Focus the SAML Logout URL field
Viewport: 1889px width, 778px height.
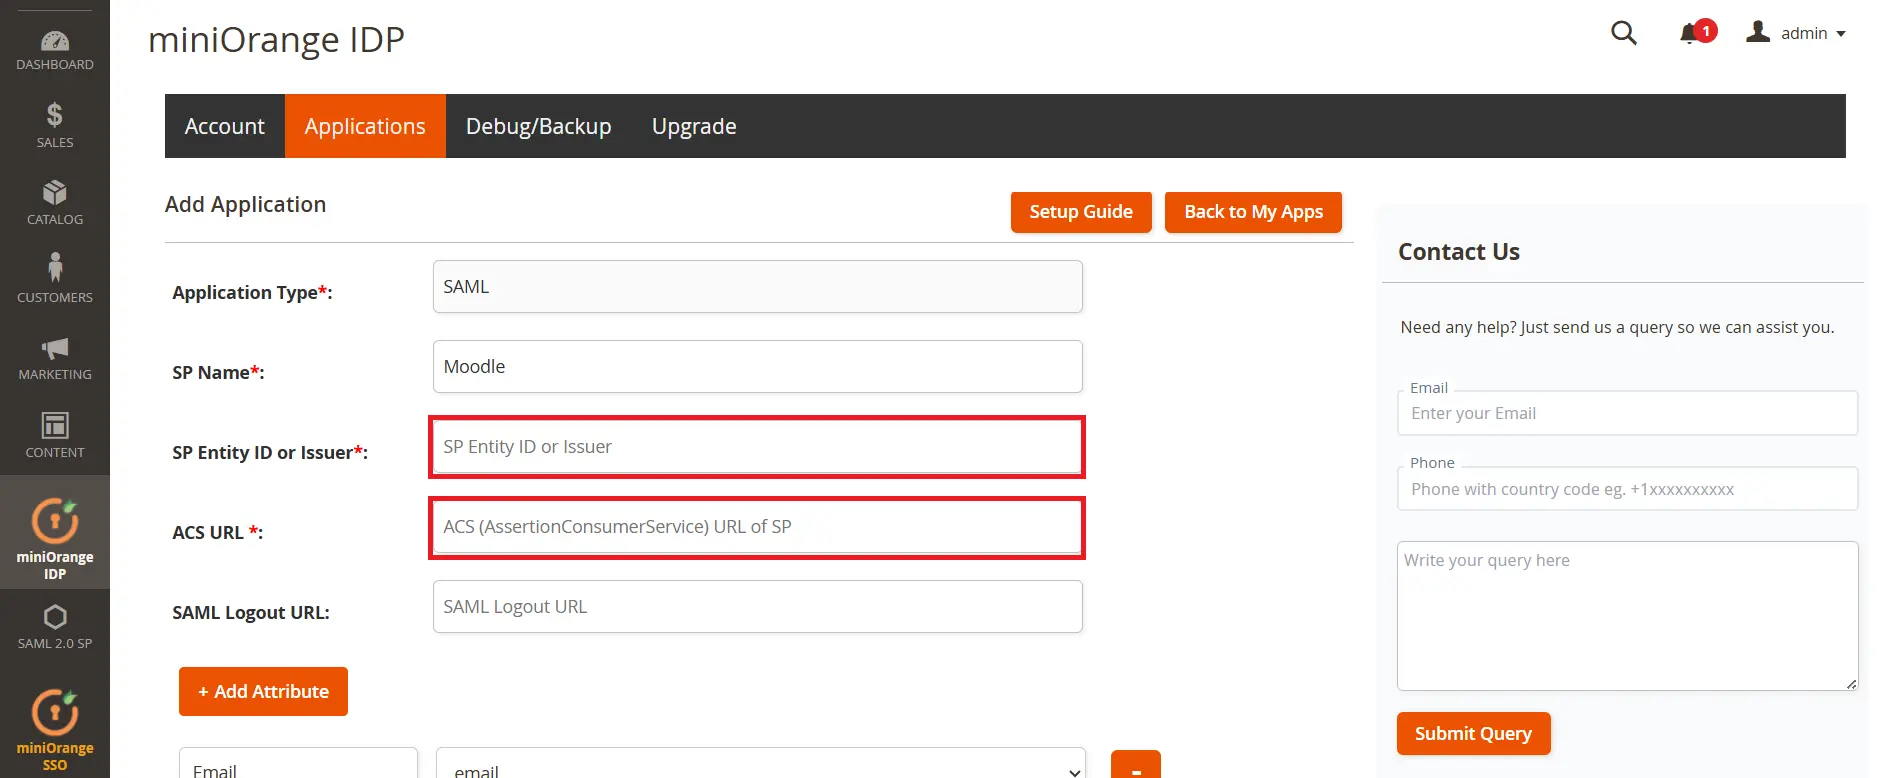[x=758, y=607]
